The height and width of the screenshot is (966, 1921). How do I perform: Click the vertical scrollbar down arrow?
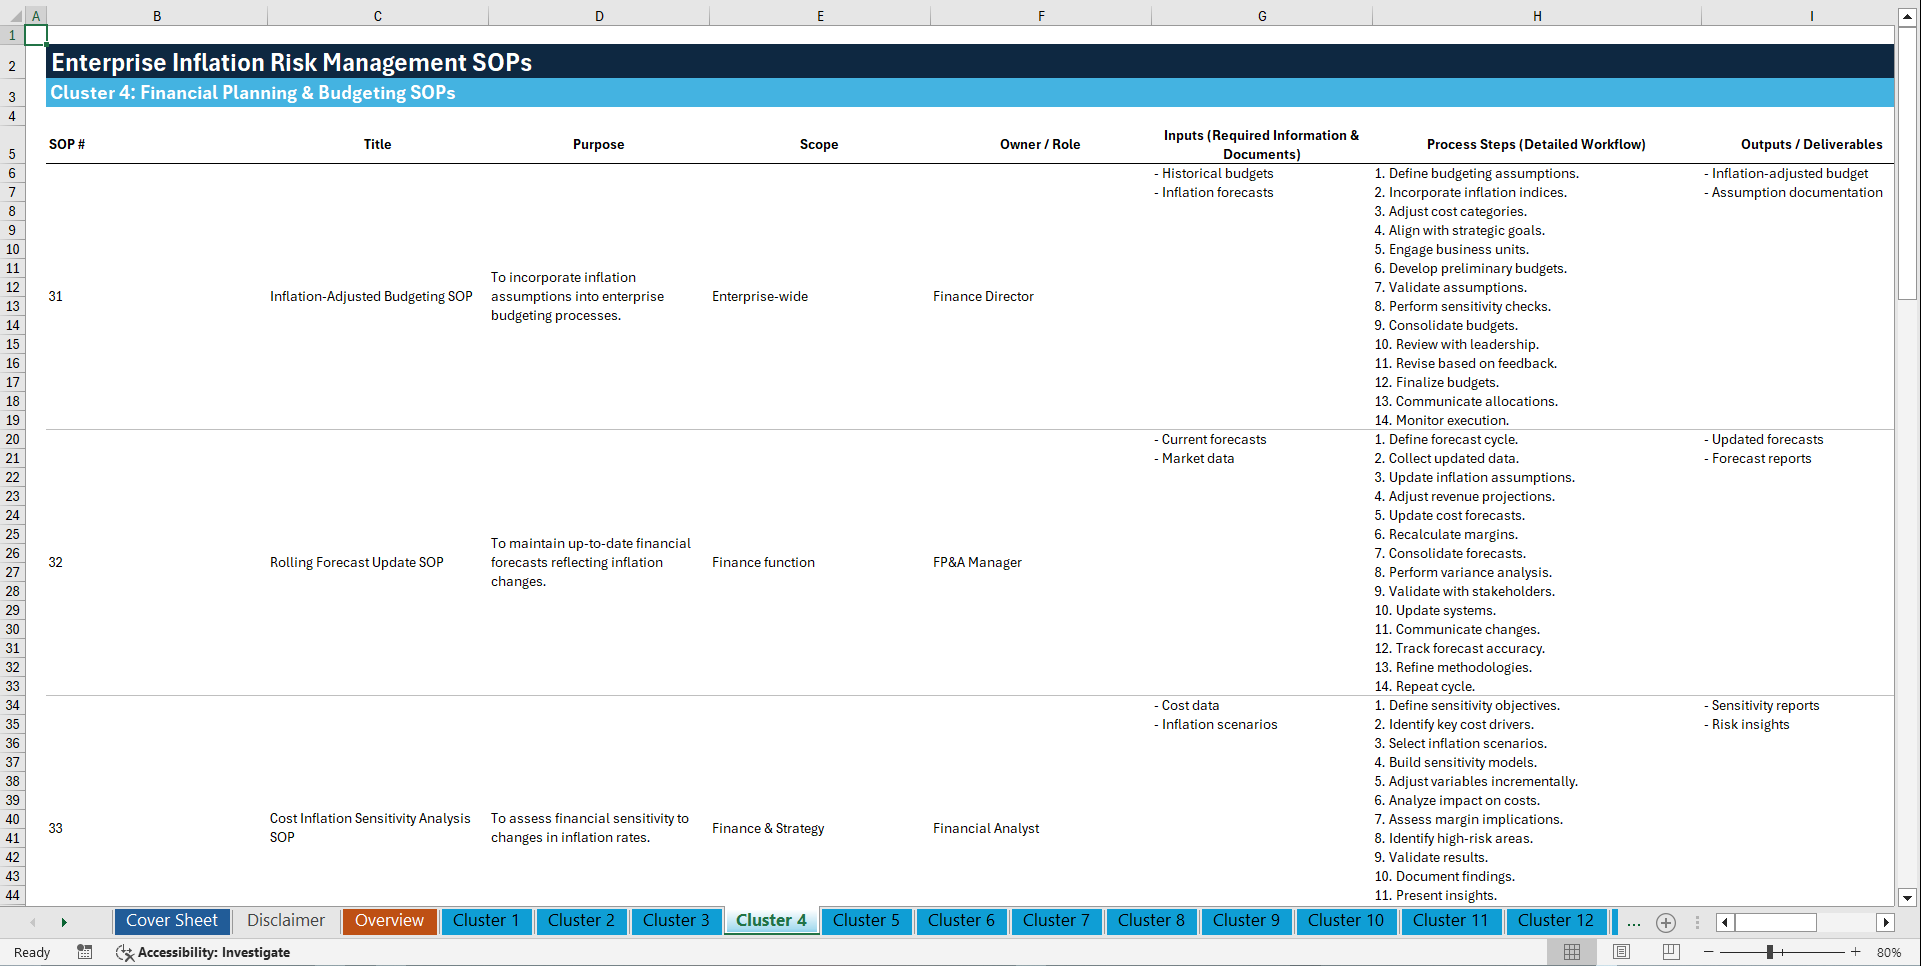point(1908,898)
